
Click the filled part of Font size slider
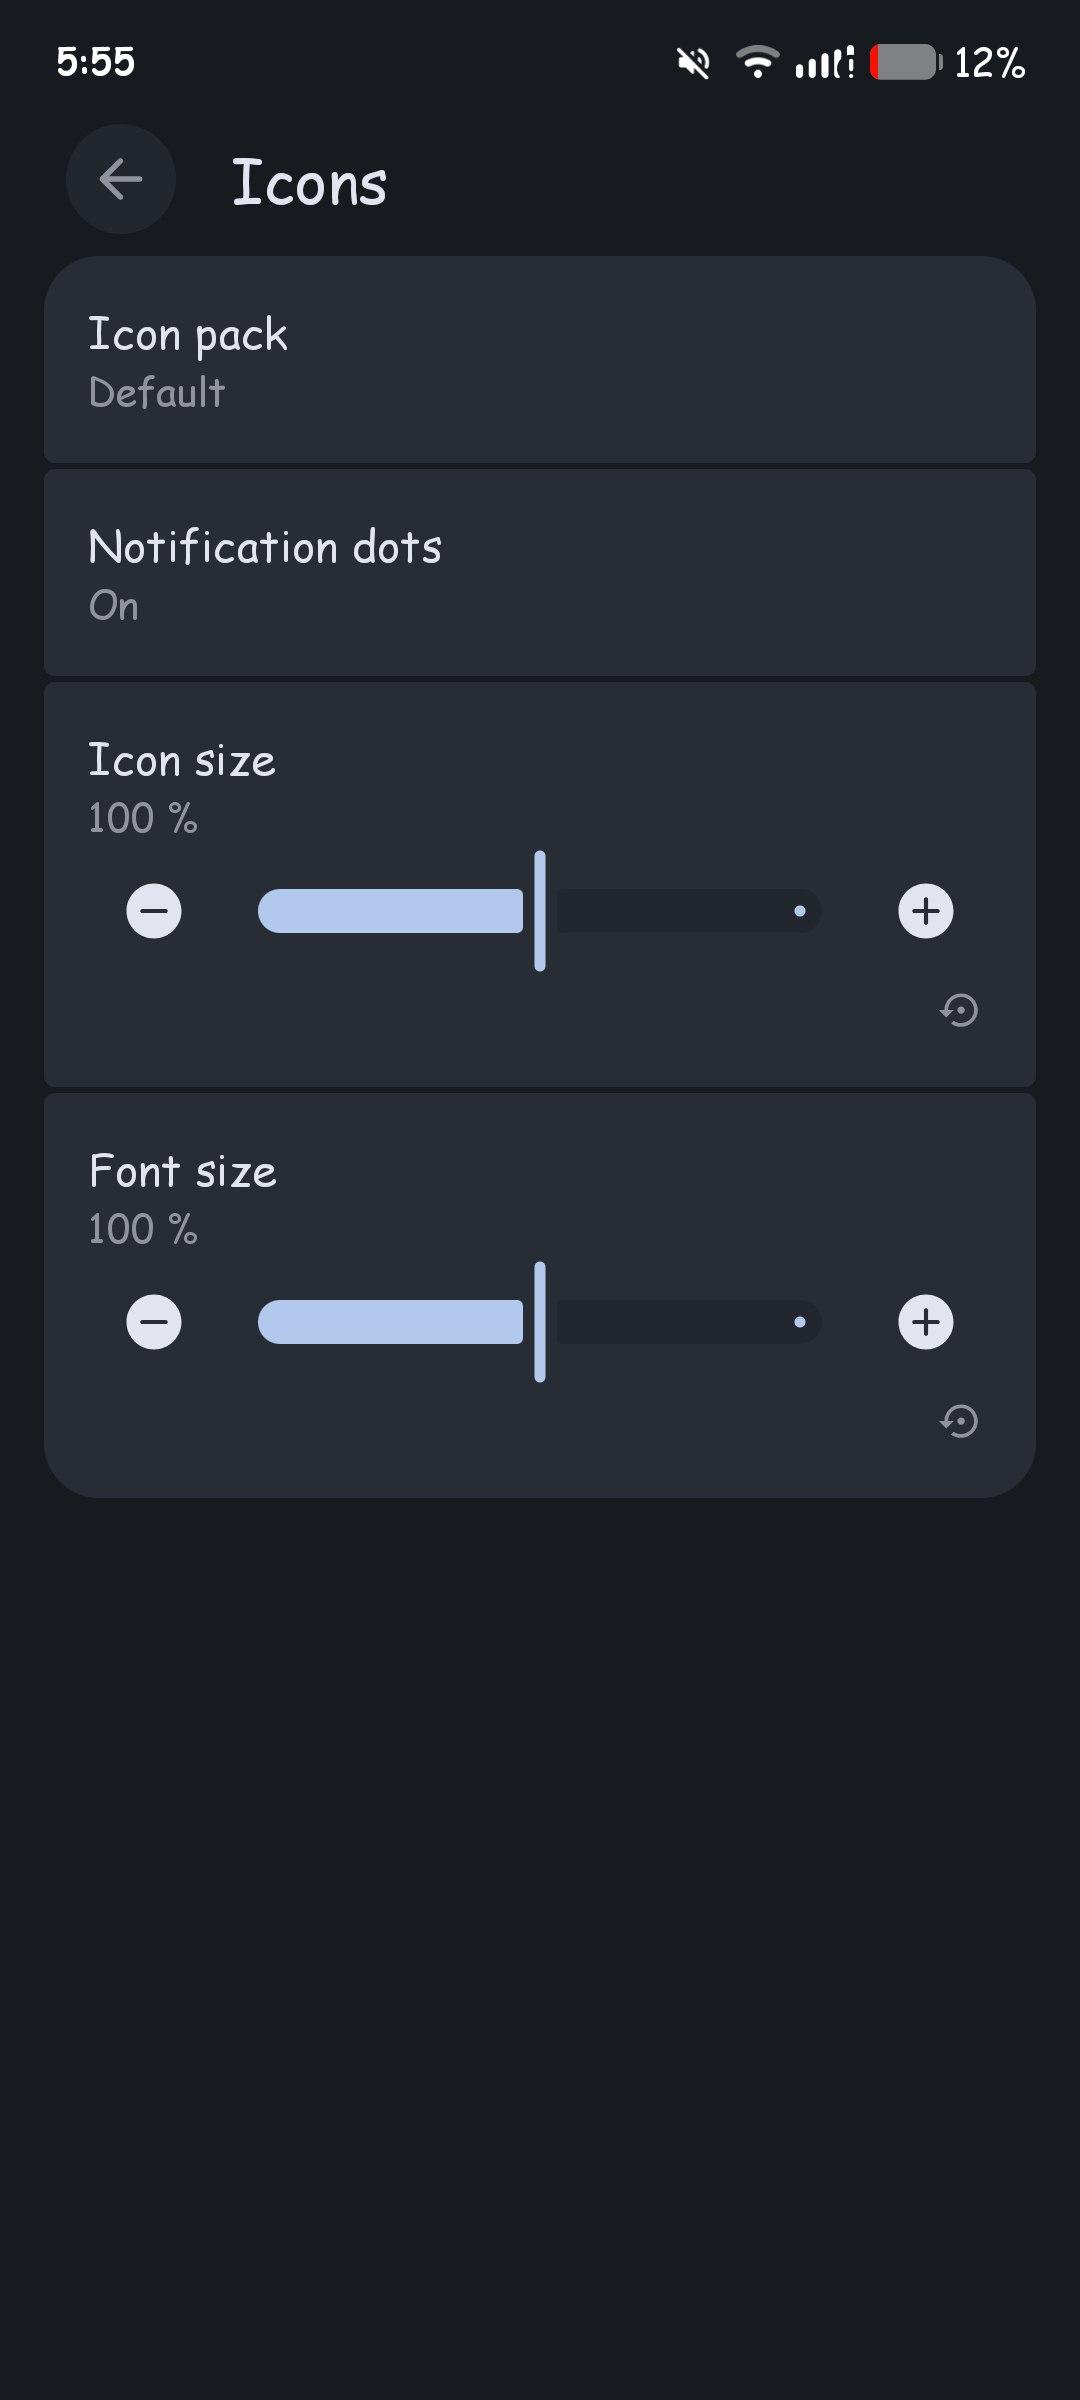tap(390, 1322)
